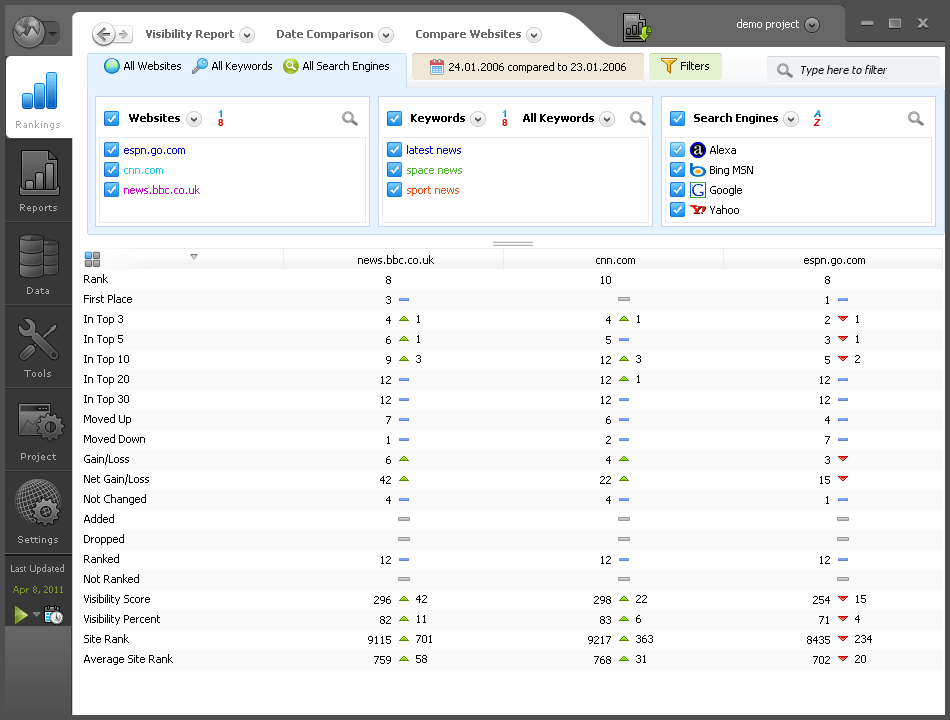950x720 pixels.
Task: Click the forward navigation arrow
Action: pyautogui.click(x=124, y=35)
